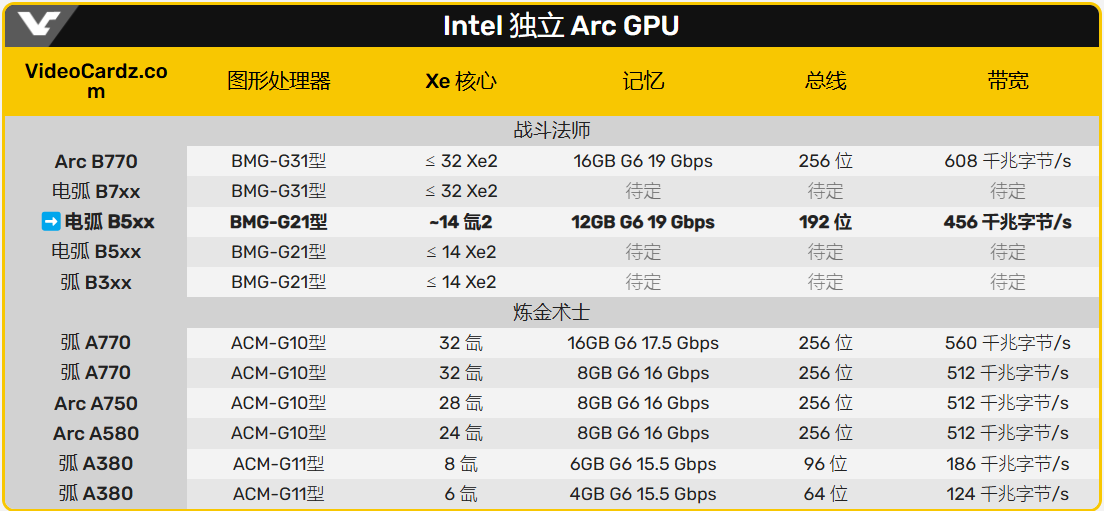Image resolution: width=1104 pixels, height=511 pixels.
Task: Select the 带宽 column header
Action: [1007, 82]
